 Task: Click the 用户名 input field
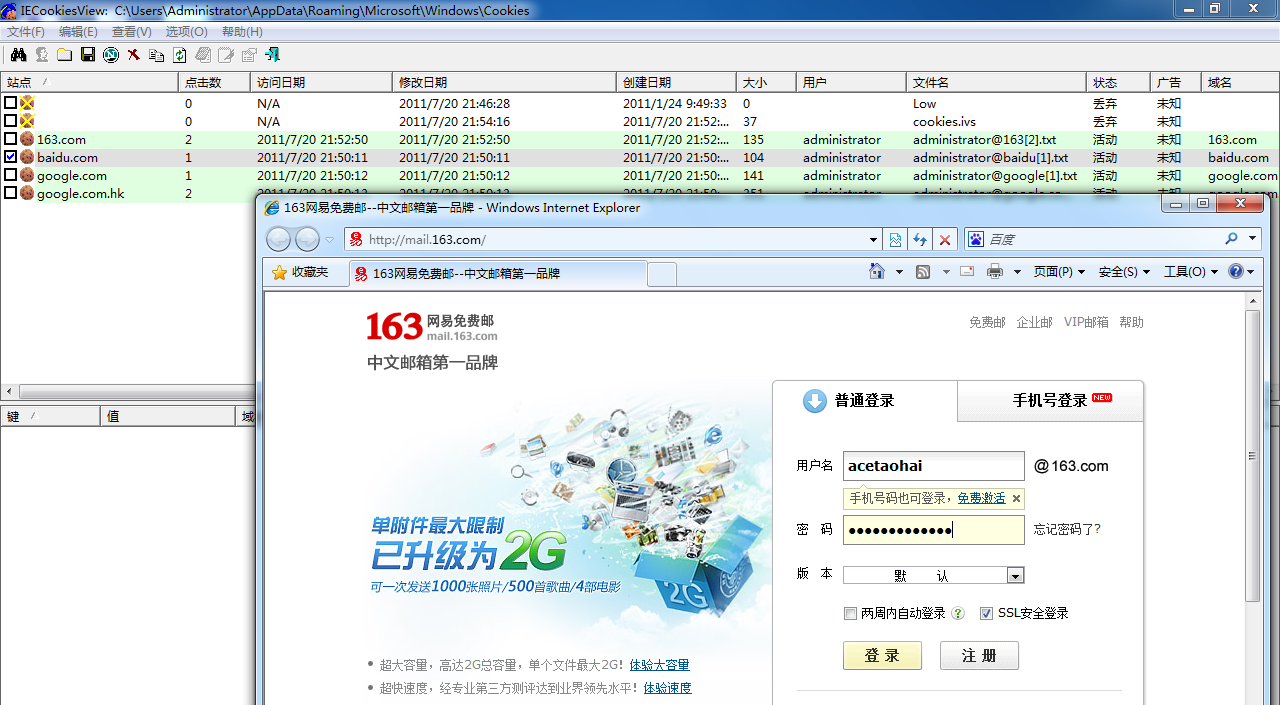[934, 466]
